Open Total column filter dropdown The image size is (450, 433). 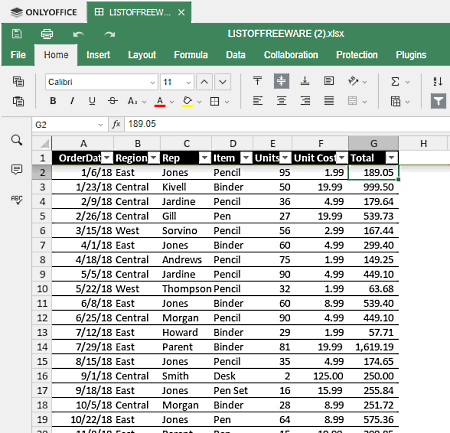[x=392, y=158]
